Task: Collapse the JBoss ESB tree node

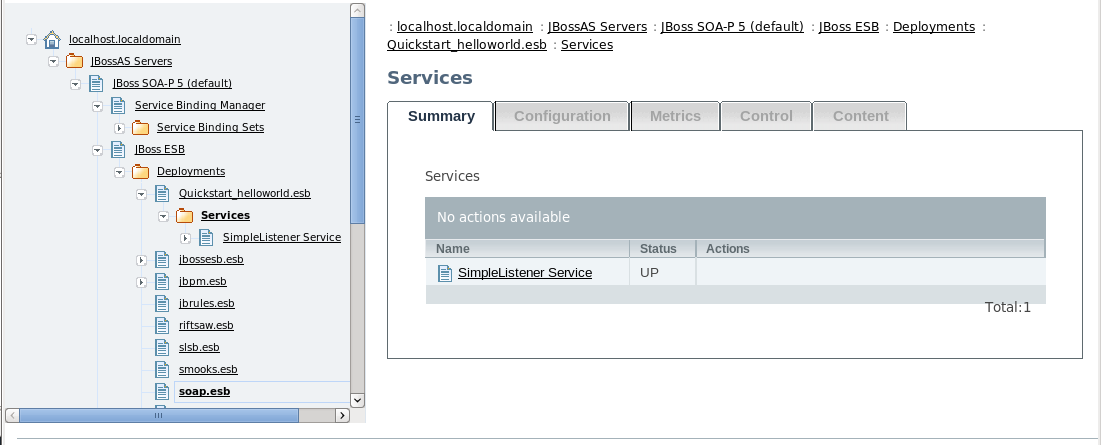Action: point(97,150)
